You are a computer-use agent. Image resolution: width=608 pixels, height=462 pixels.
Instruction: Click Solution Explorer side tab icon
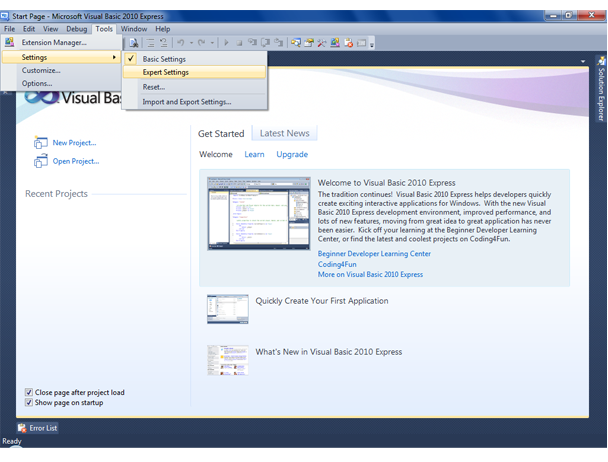pyautogui.click(x=601, y=61)
